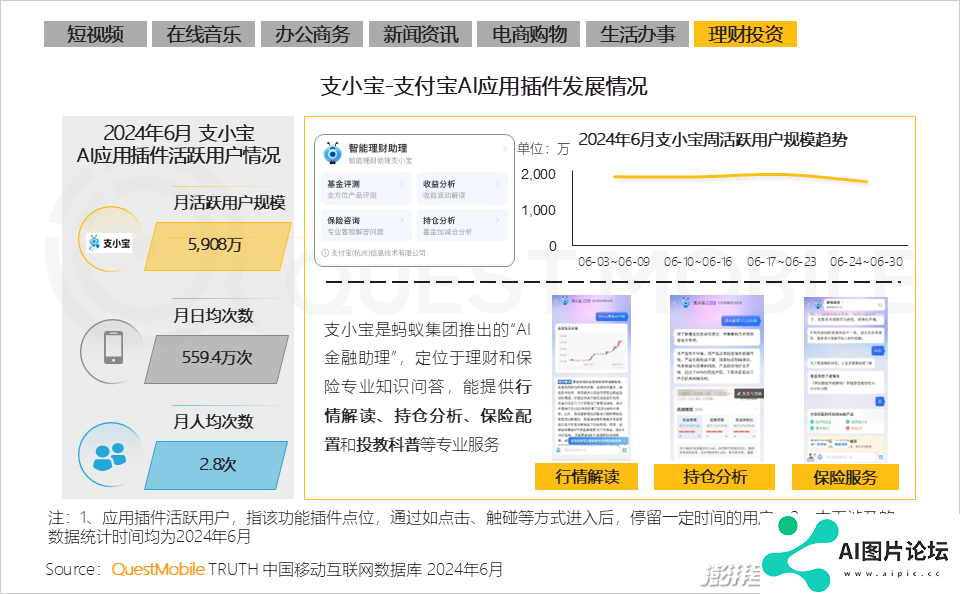Click the 单位：万 unit label
Viewport: 960px width, 594px height.
tap(543, 148)
